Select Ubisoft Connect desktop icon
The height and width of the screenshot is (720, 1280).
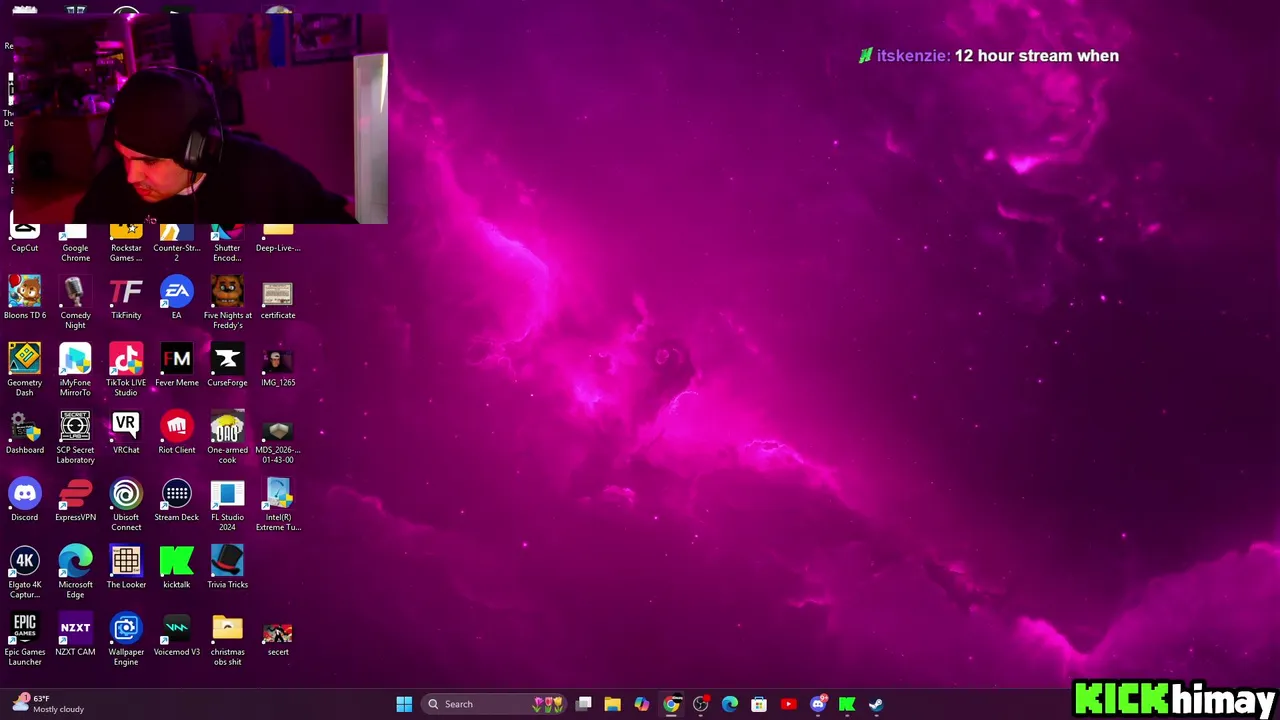126,505
